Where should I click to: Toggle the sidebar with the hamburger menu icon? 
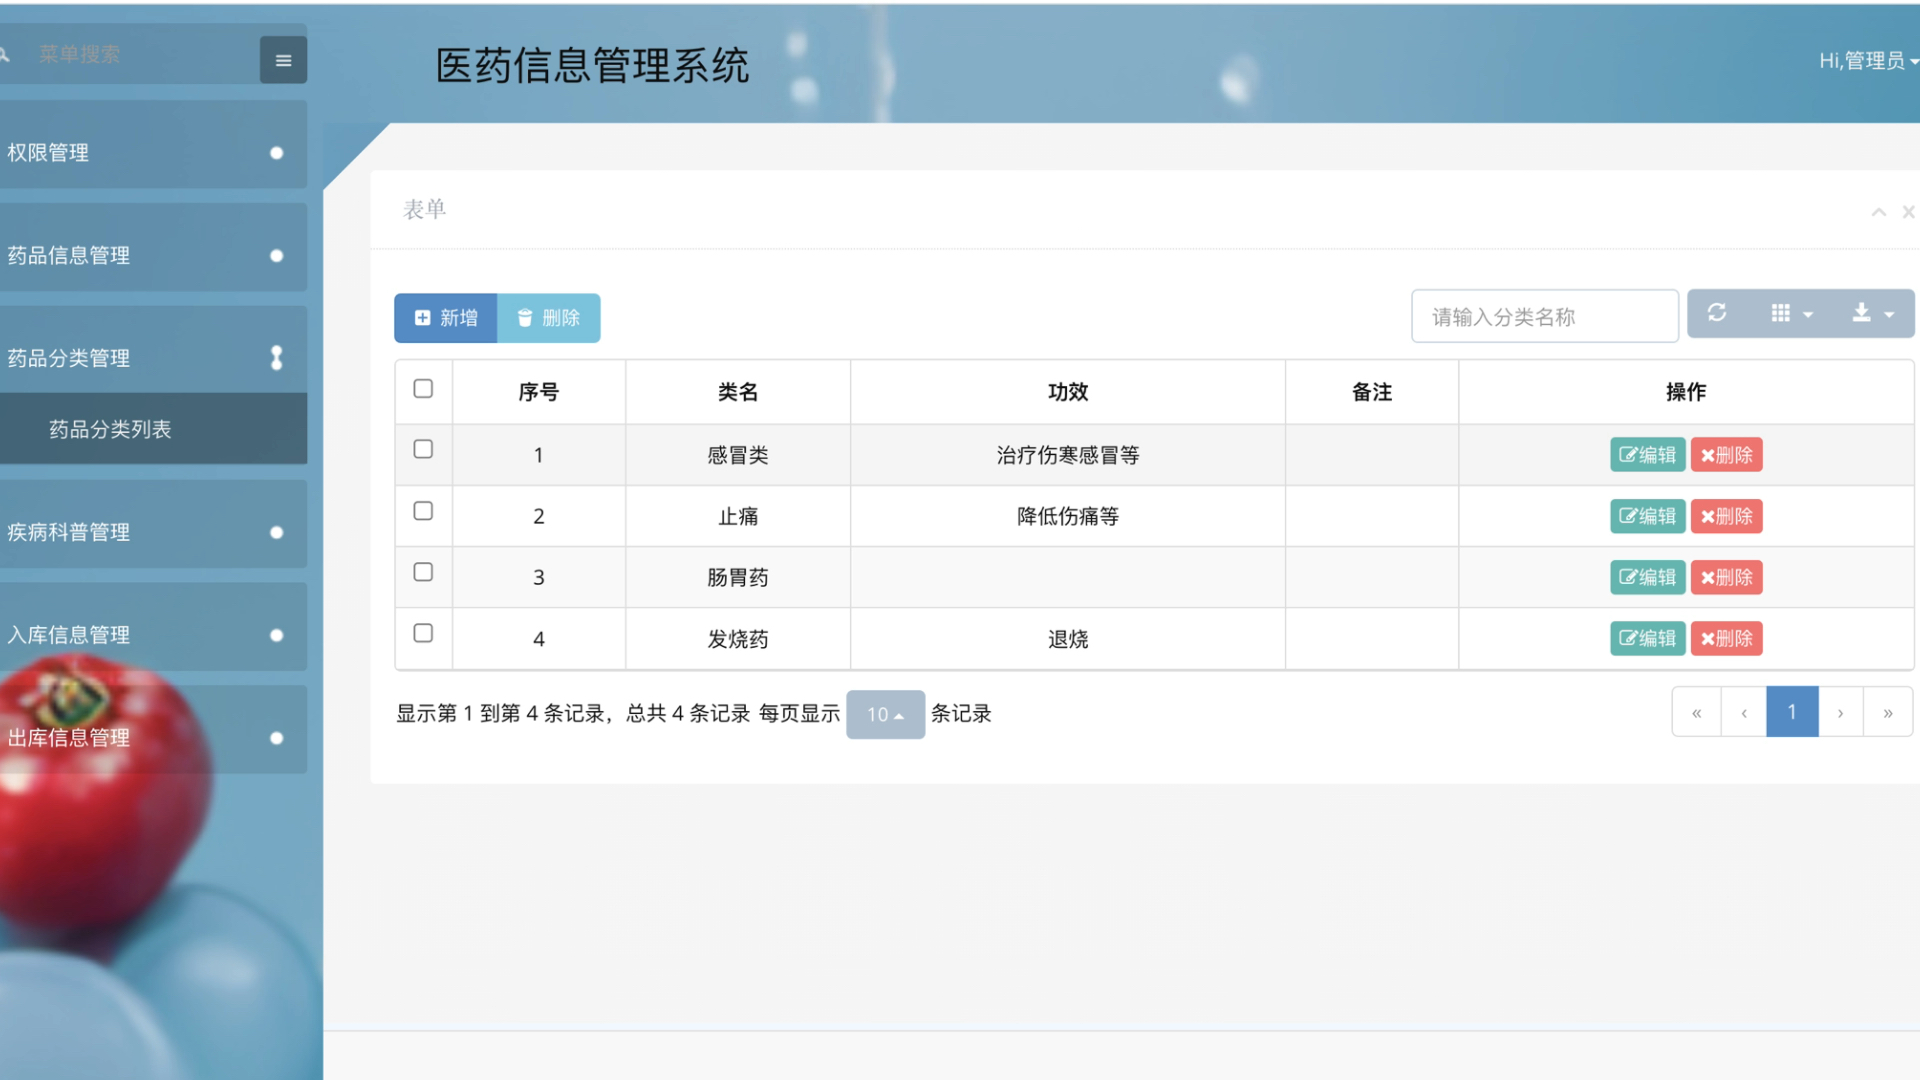[x=283, y=60]
